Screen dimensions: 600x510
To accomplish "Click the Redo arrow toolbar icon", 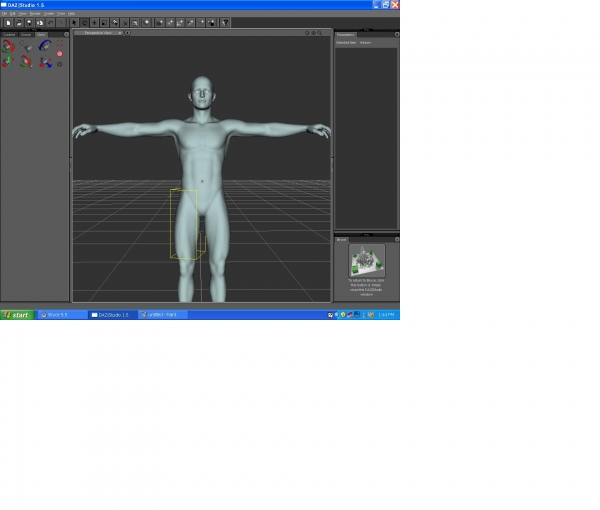I will tap(60, 23).
